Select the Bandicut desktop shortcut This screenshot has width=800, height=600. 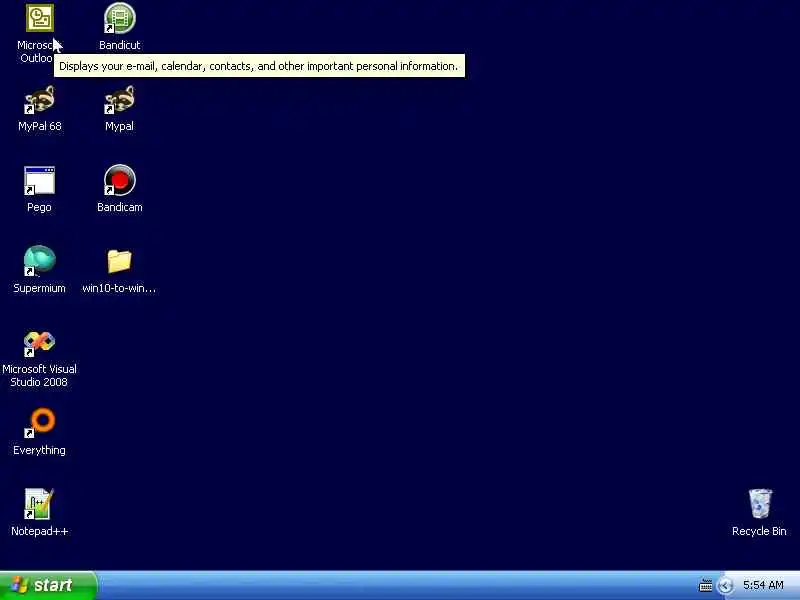click(119, 18)
